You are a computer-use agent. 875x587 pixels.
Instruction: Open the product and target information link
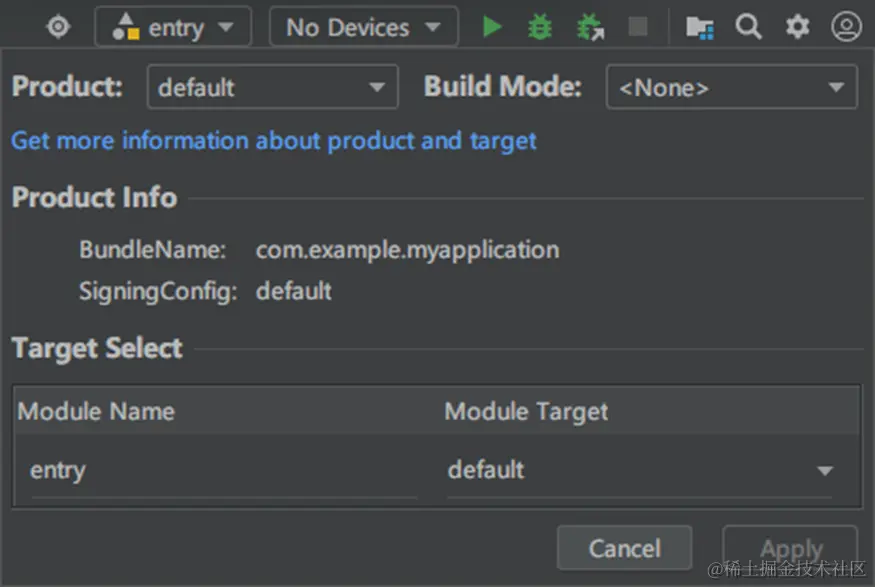[274, 141]
